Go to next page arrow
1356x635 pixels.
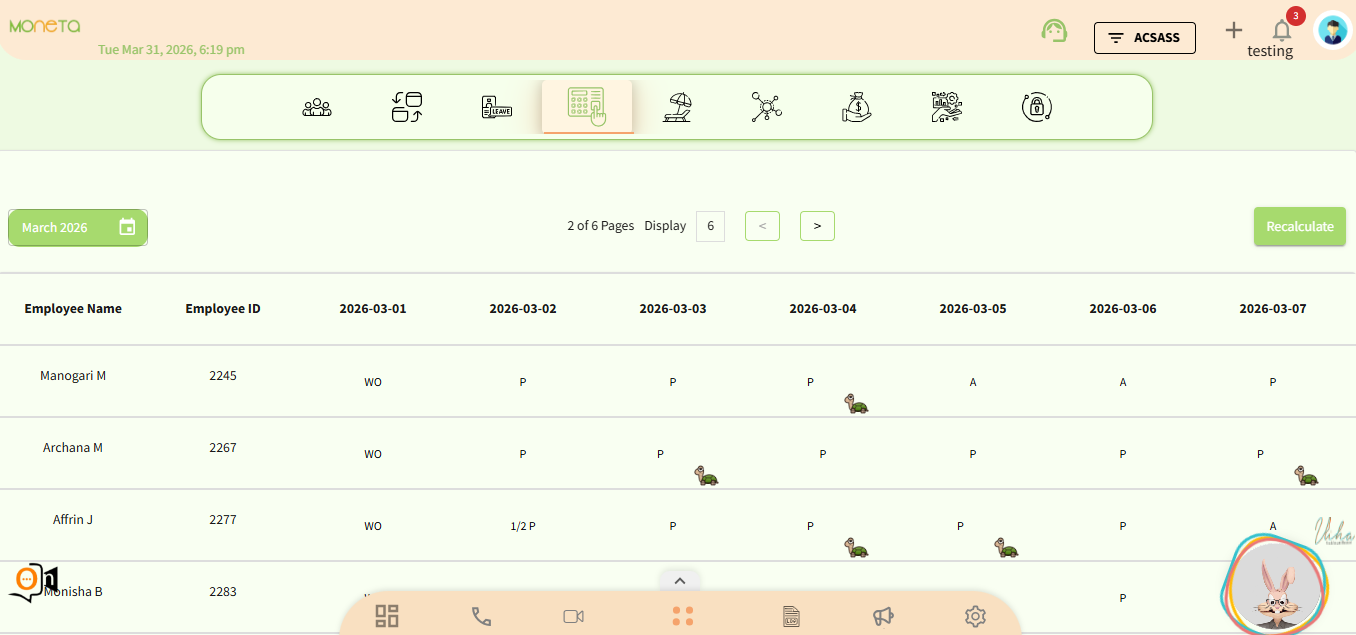click(x=817, y=226)
